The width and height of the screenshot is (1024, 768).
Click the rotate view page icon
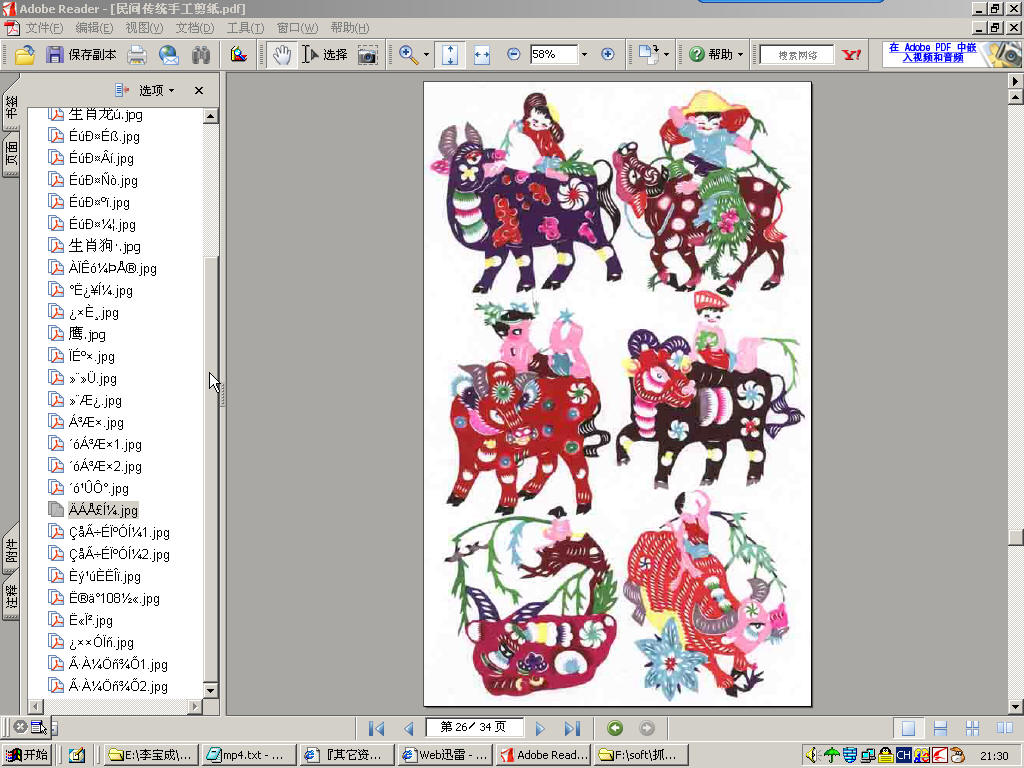[x=648, y=55]
